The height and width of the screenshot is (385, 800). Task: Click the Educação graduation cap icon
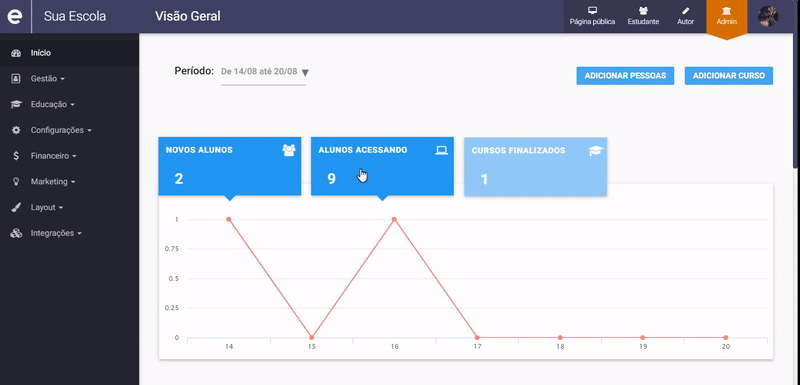pos(16,104)
